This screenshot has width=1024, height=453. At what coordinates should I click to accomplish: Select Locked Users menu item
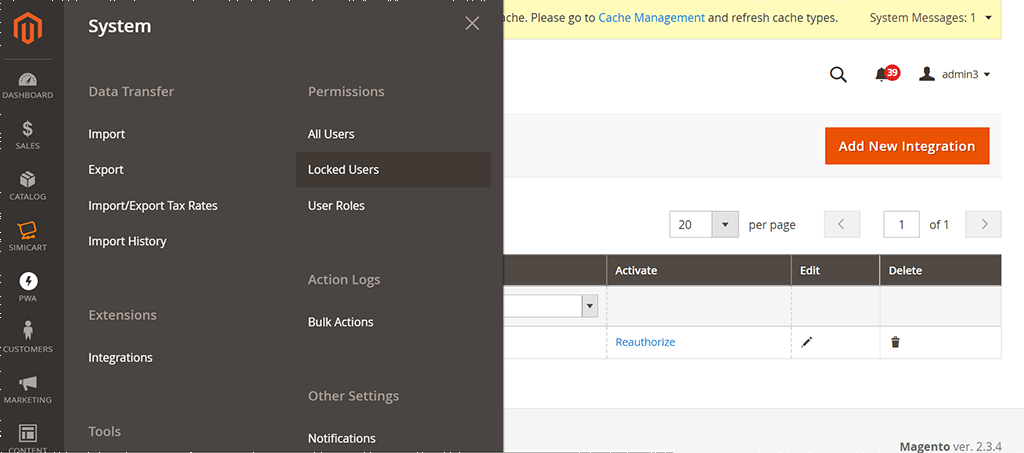(343, 170)
